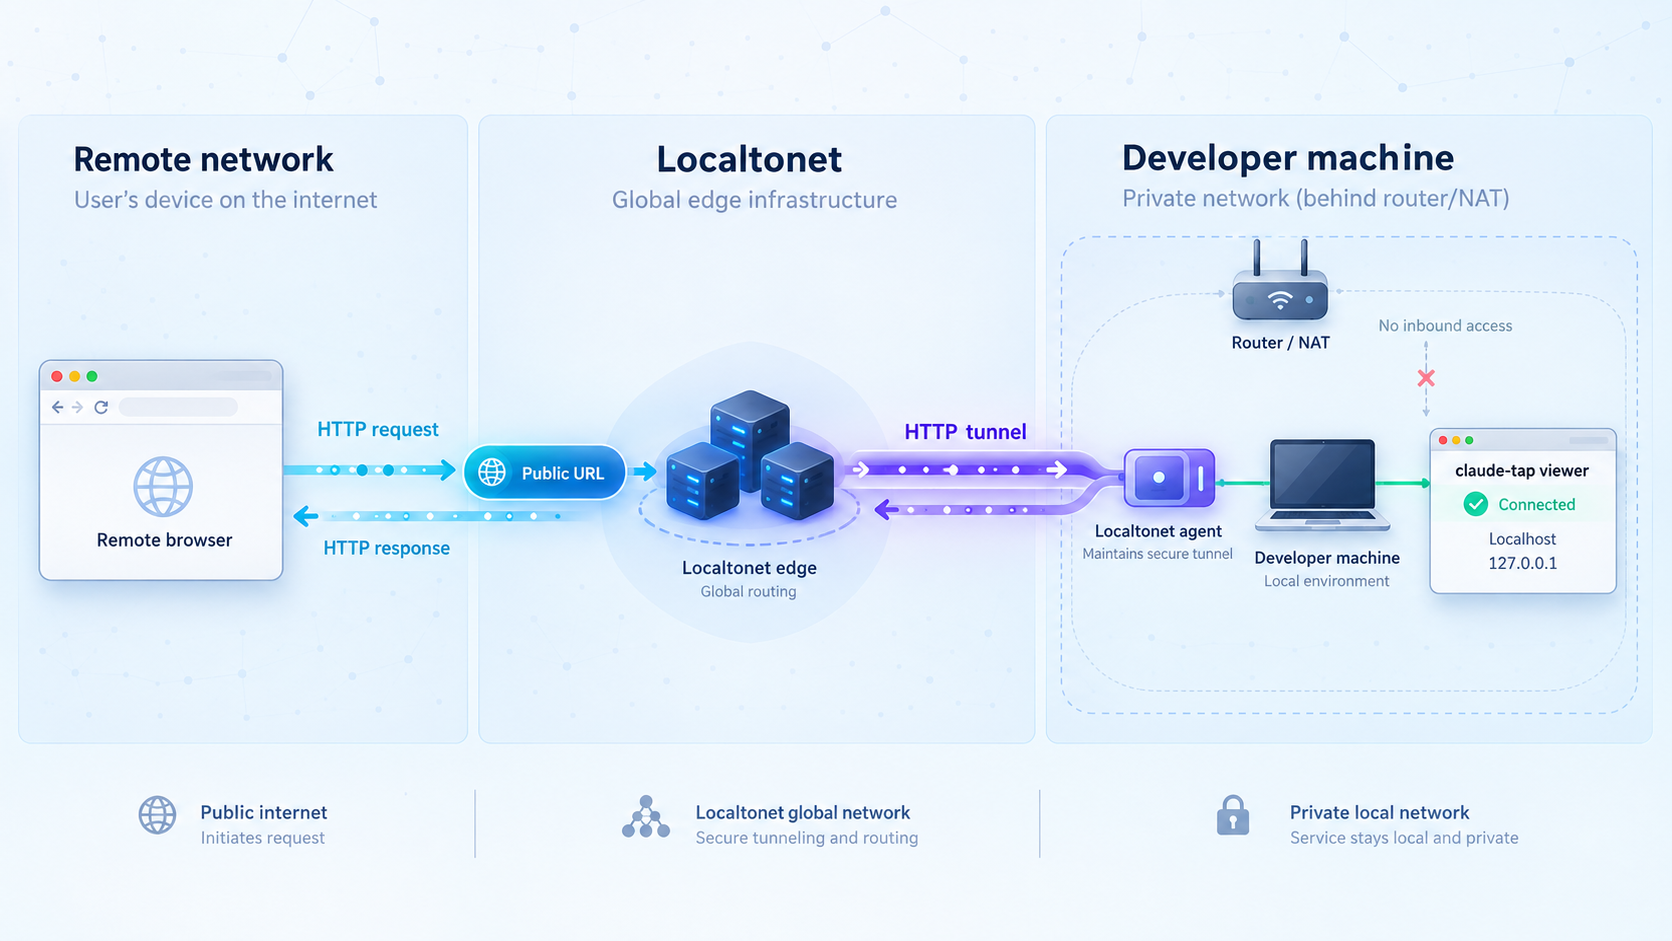This screenshot has width=1672, height=941.
Task: Click the "No inbound access" text
Action: point(1445,326)
